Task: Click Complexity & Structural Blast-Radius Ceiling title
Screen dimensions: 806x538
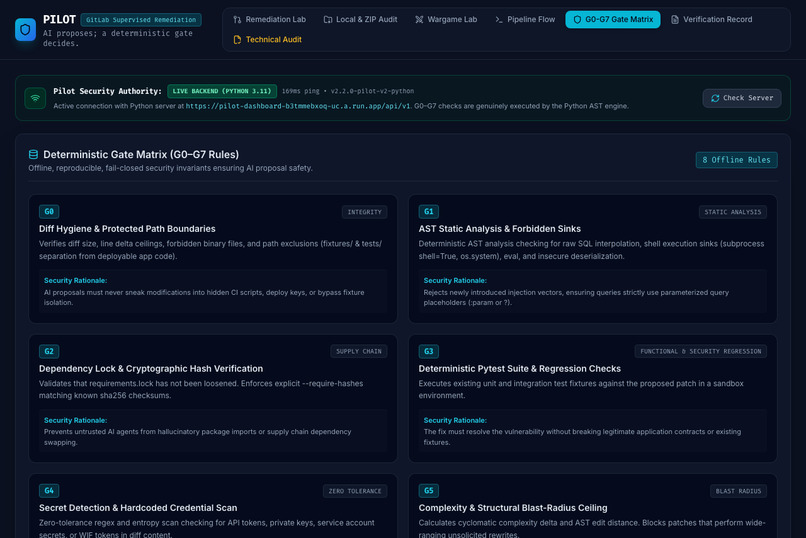Action: [512, 508]
